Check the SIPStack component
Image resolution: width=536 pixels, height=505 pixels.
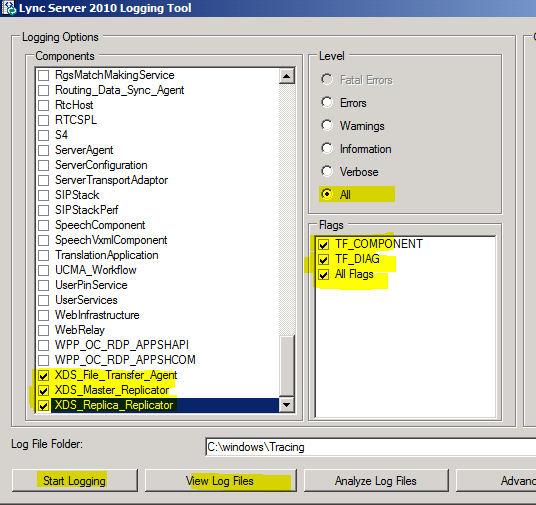(x=43, y=195)
